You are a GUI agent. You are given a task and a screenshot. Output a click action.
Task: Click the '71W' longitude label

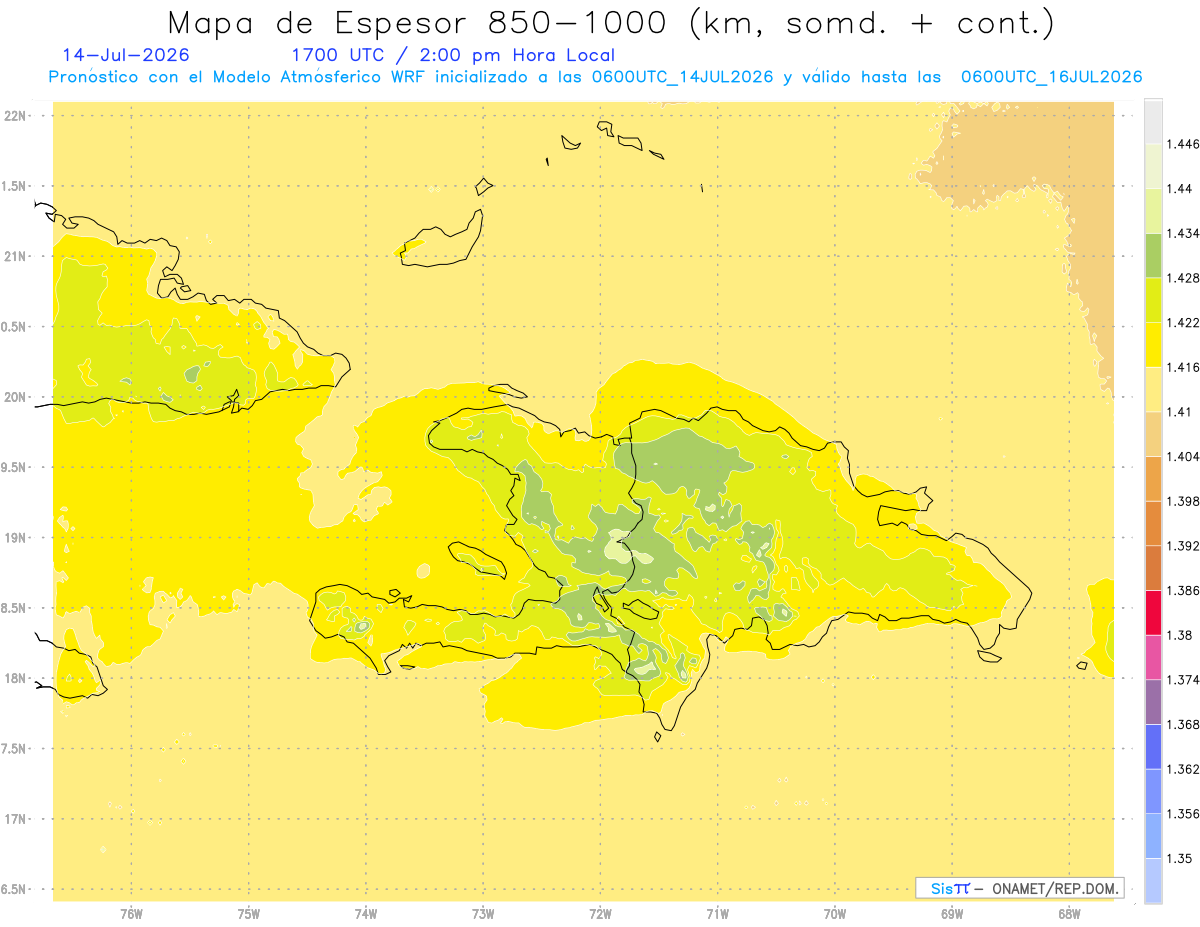coord(717,914)
